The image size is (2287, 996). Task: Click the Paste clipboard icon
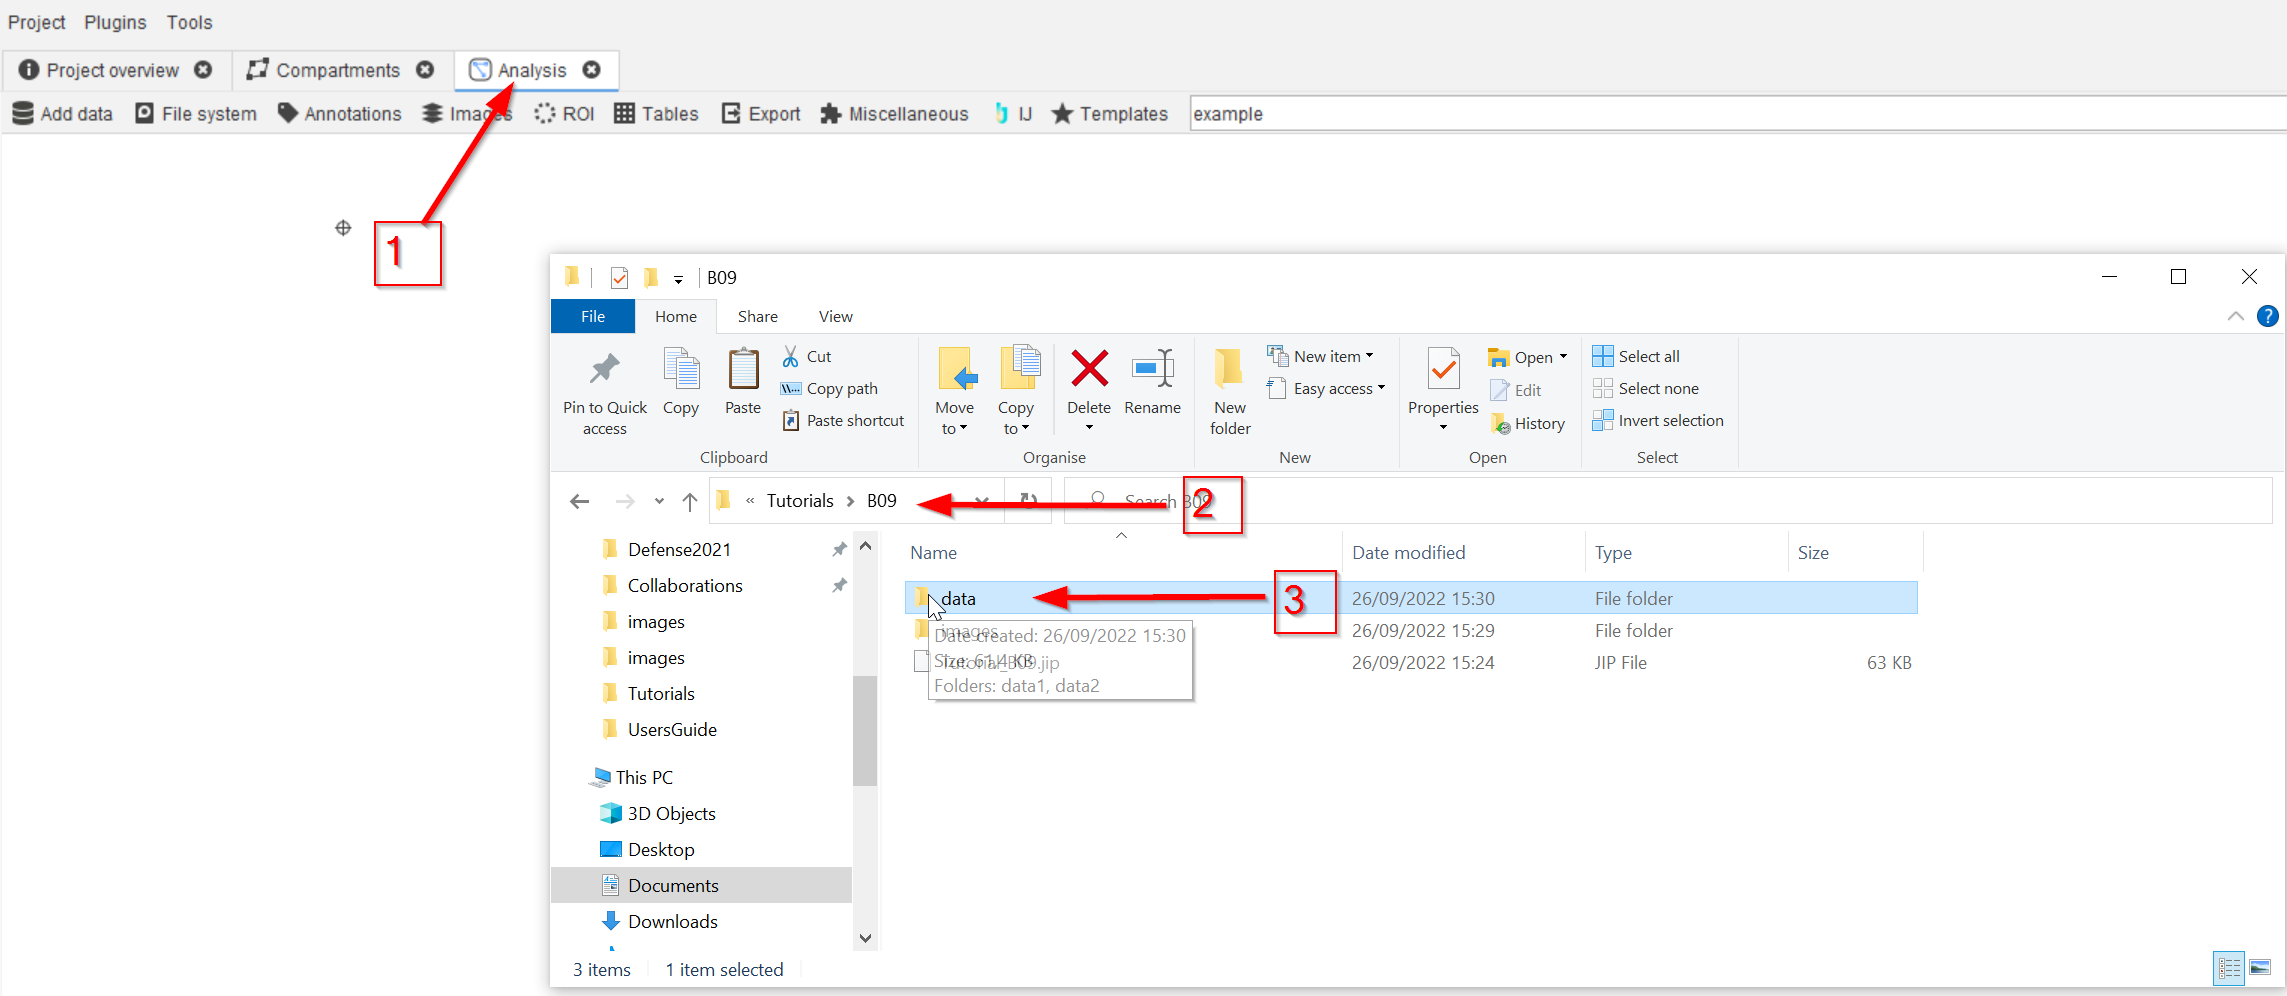pos(743,370)
